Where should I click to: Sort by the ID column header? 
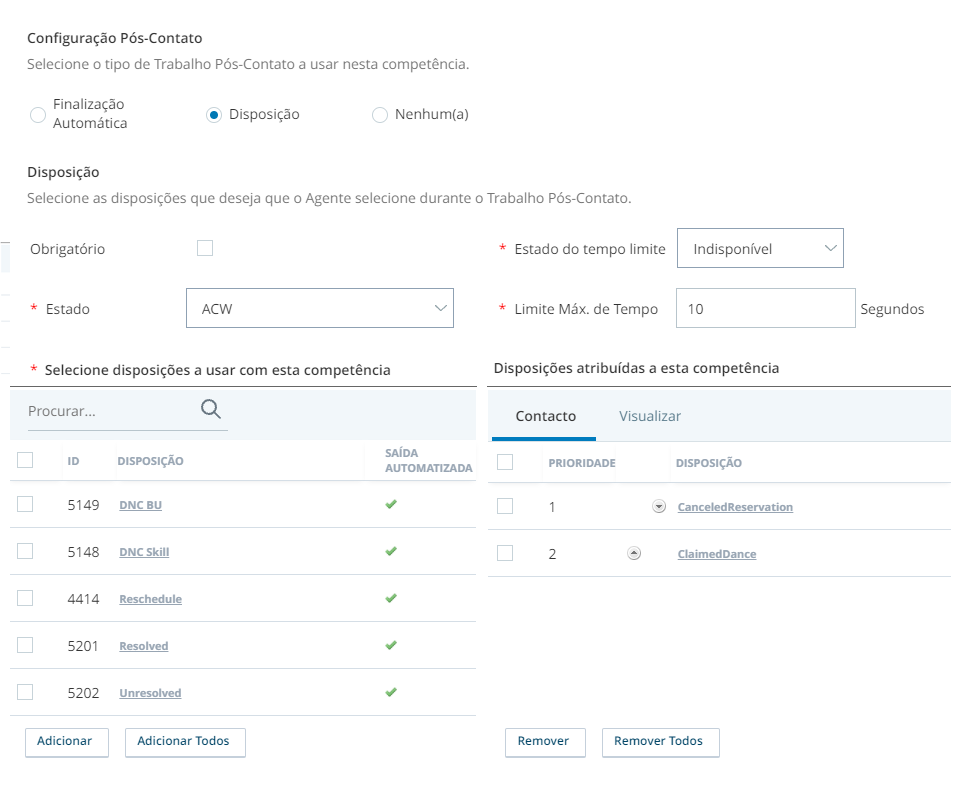(73, 461)
